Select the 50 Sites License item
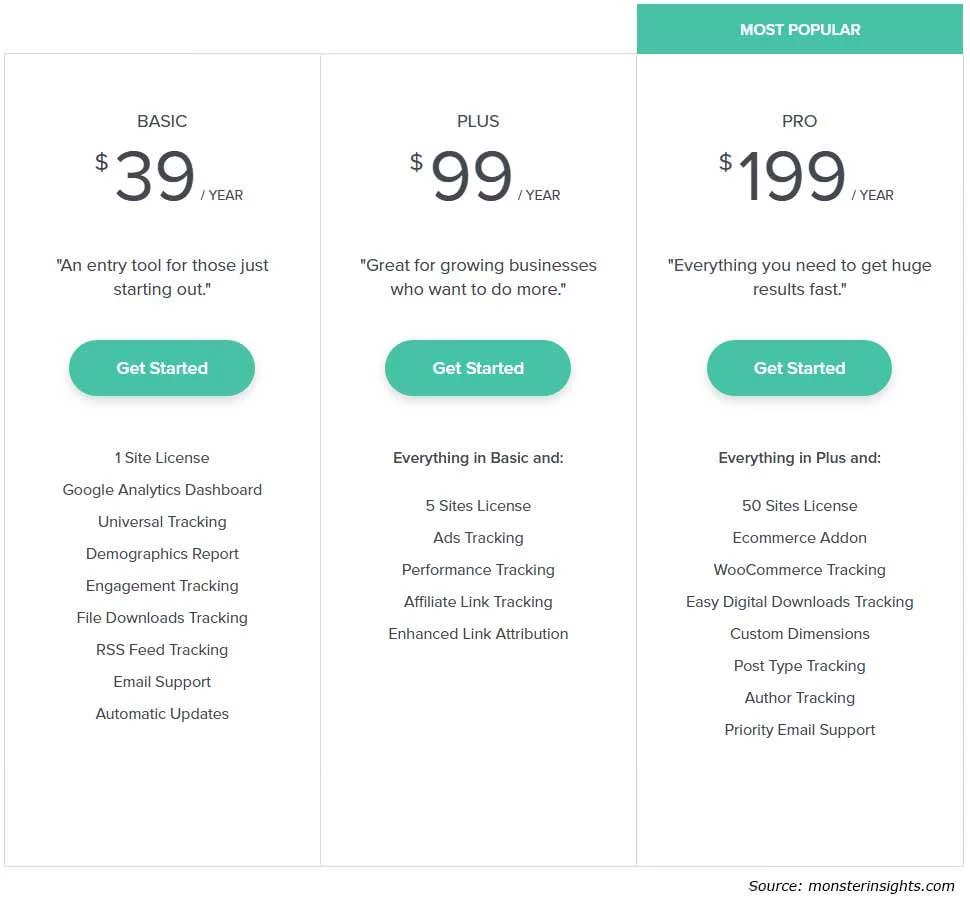The height and width of the screenshot is (912, 970). click(799, 506)
